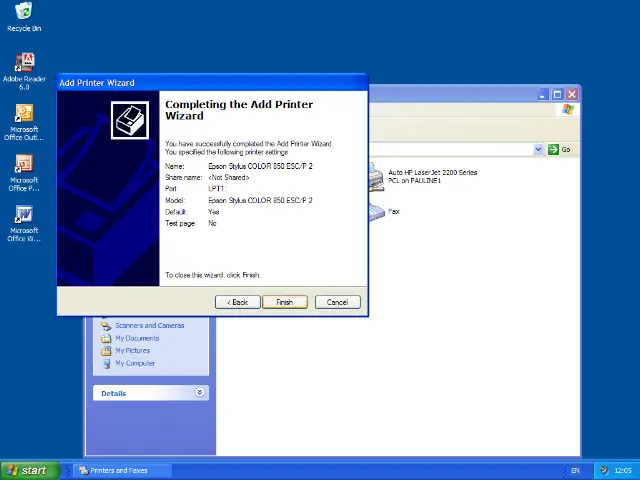Go back with the Back button
Screen dimensions: 640x480
(238, 302)
